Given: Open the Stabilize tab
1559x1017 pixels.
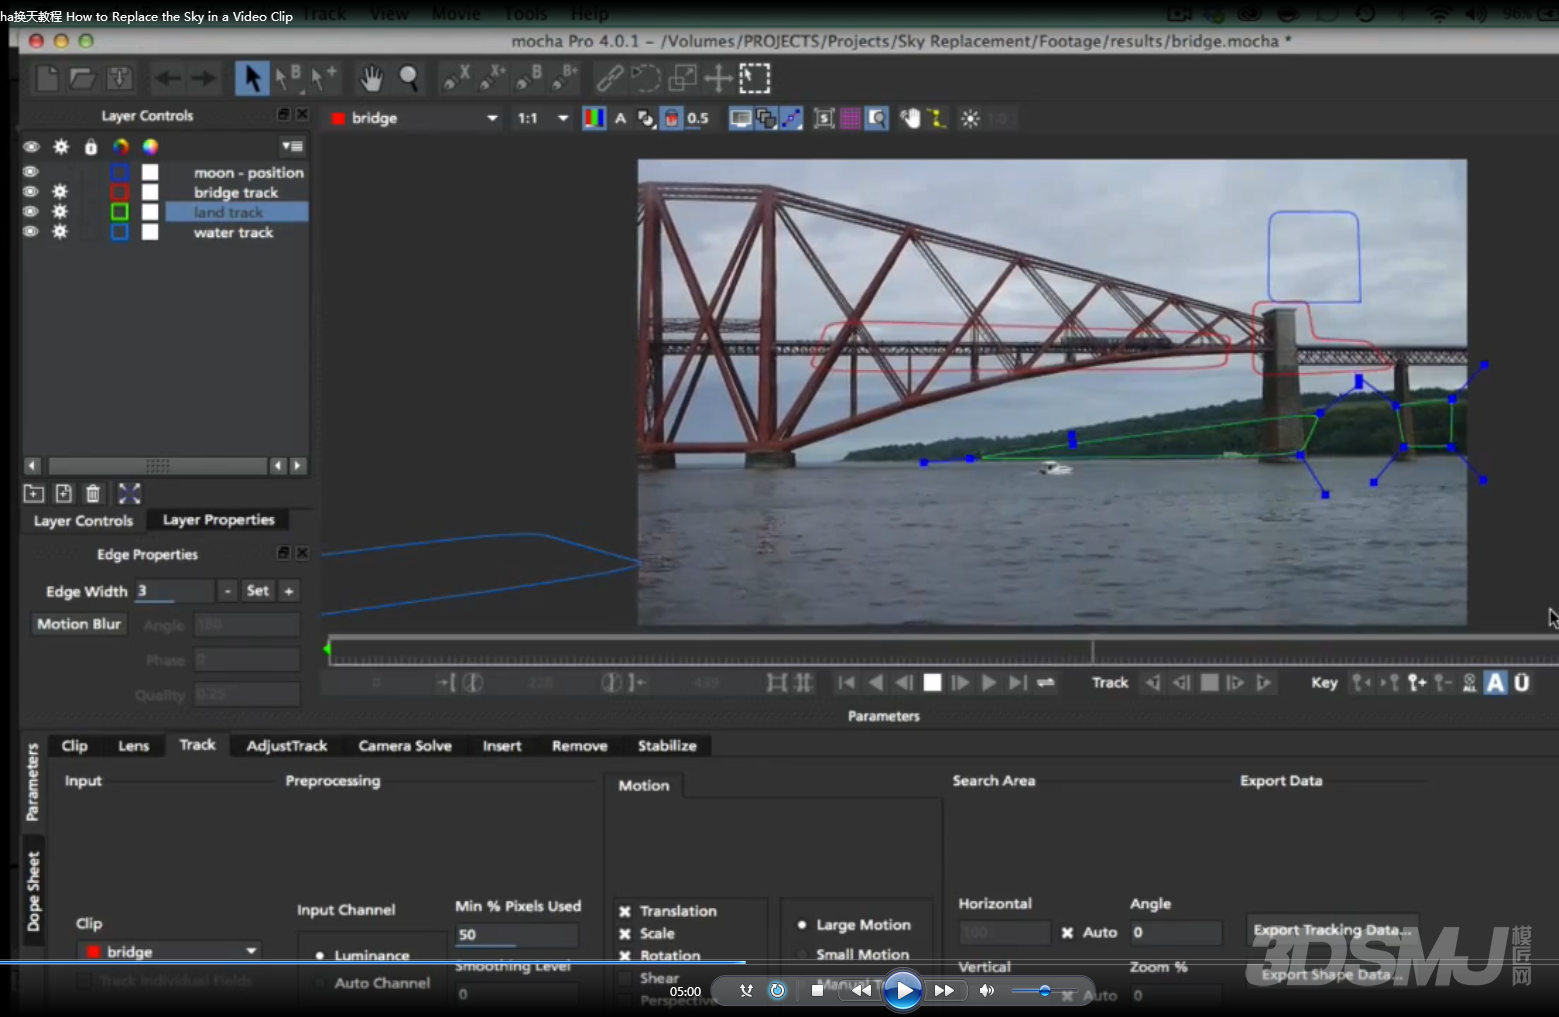Looking at the screenshot, I should point(667,746).
